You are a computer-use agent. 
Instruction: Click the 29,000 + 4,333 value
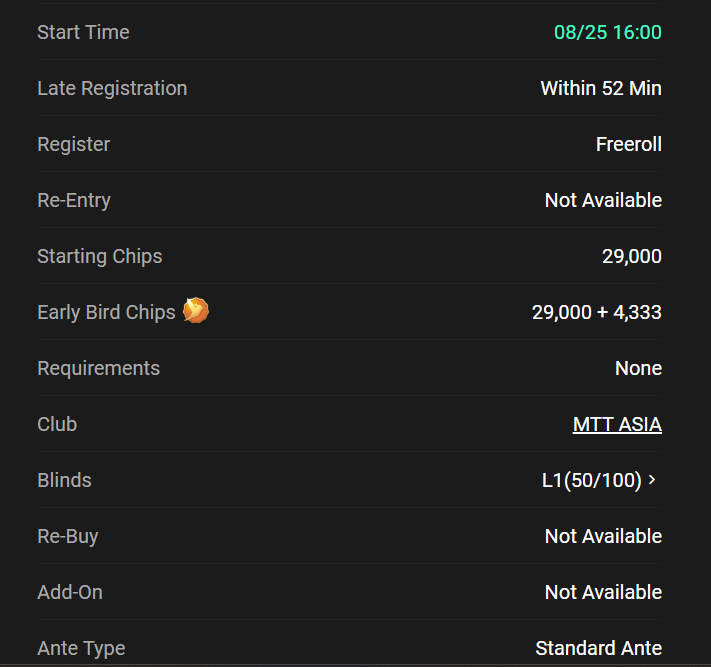[597, 312]
